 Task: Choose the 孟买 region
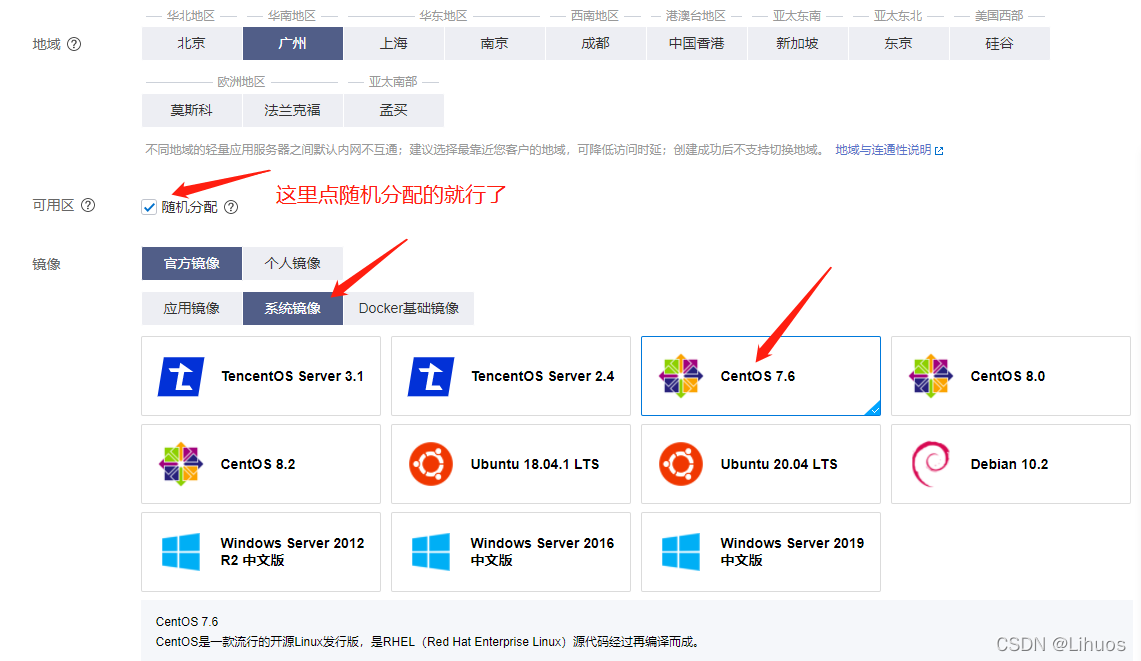(394, 111)
